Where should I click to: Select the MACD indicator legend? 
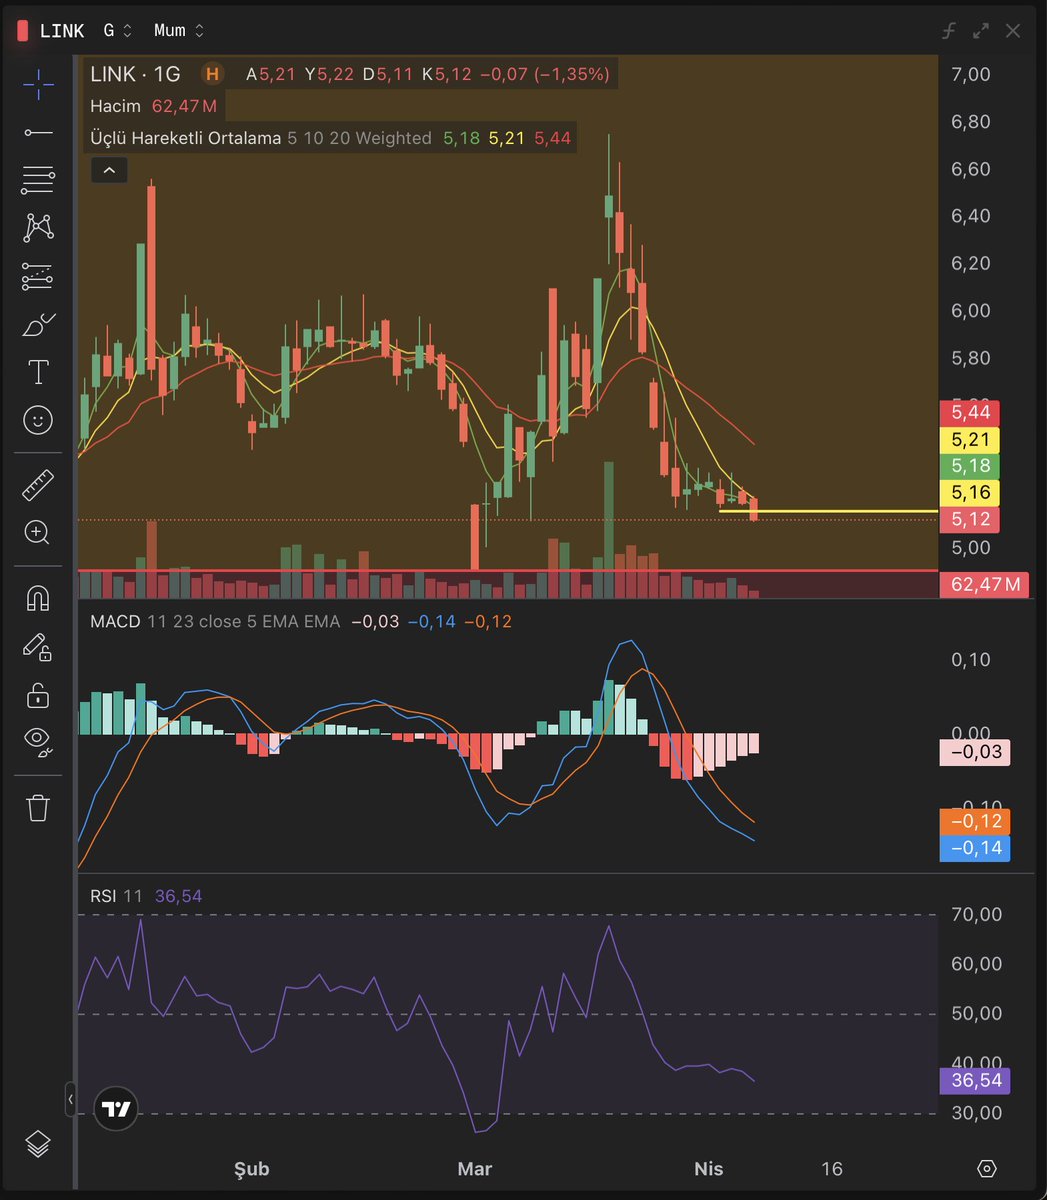click(115, 622)
